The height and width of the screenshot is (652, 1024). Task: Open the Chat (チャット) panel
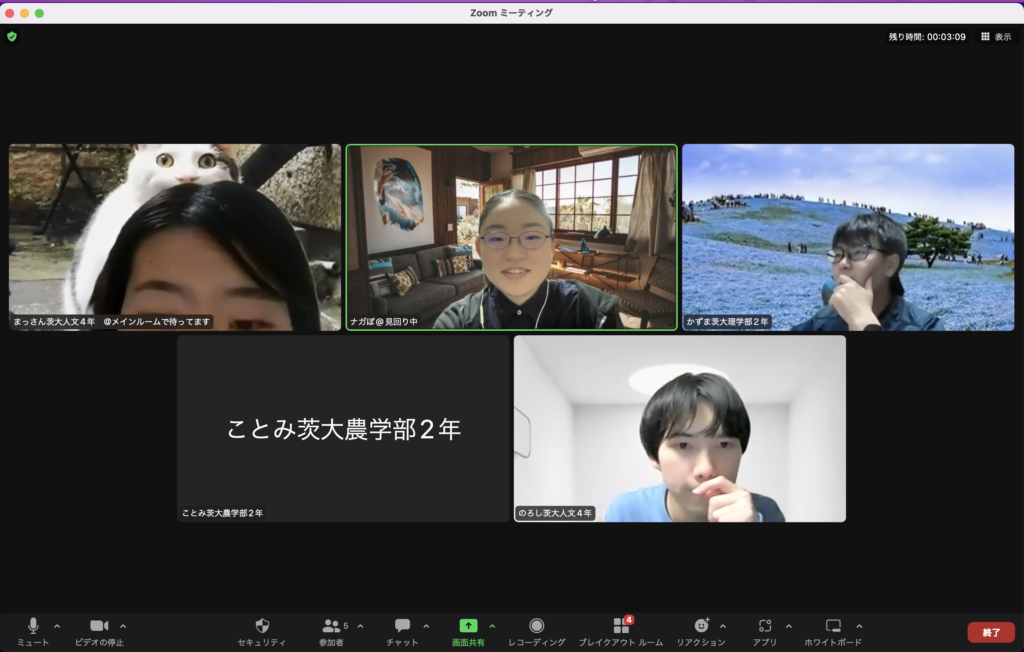tap(402, 626)
